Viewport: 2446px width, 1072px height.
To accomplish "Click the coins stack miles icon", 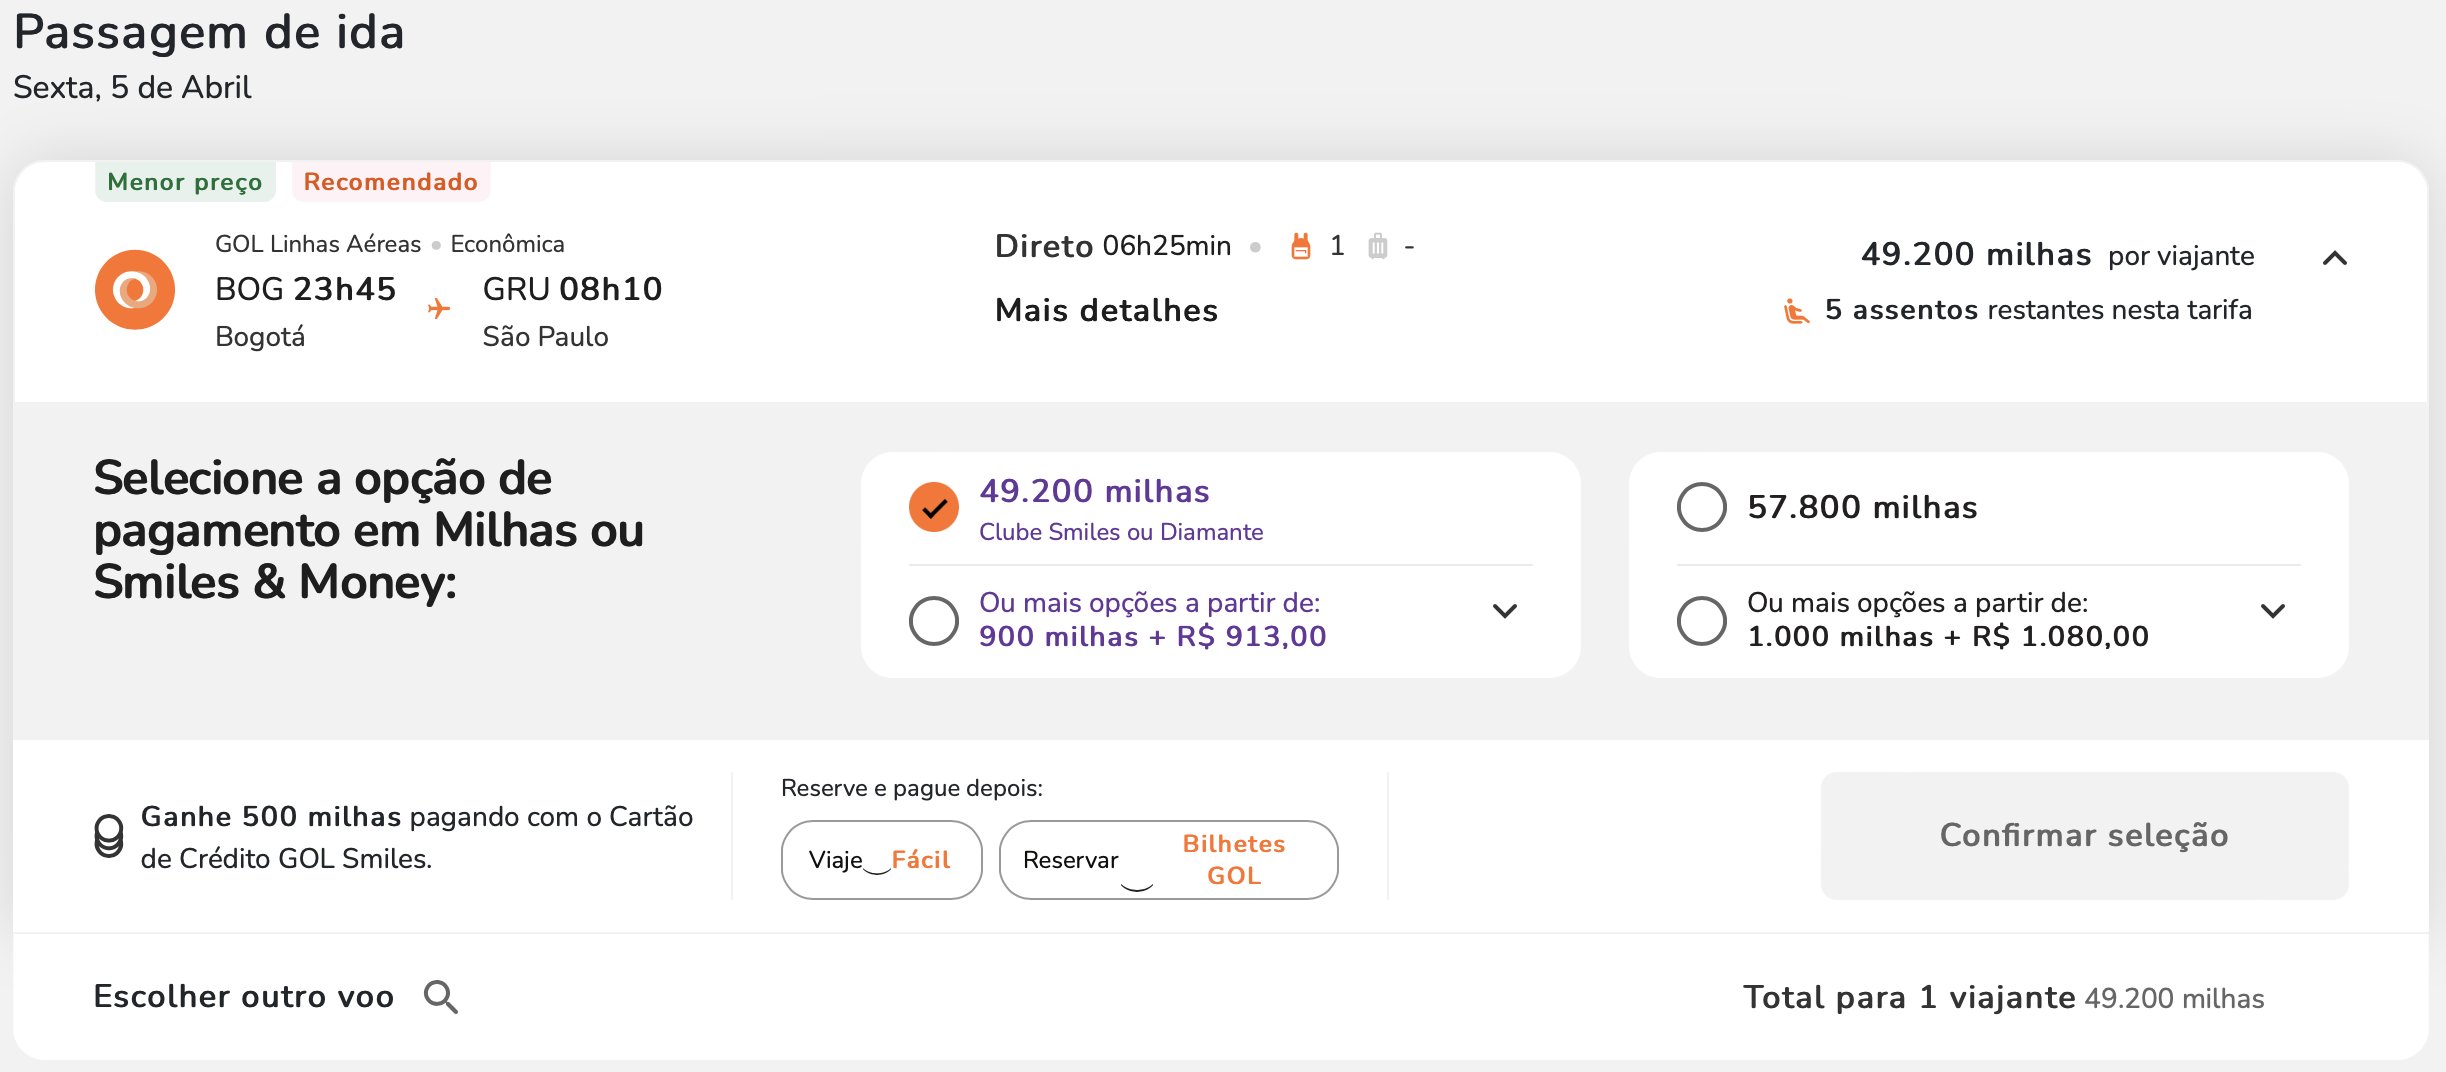I will 109,836.
